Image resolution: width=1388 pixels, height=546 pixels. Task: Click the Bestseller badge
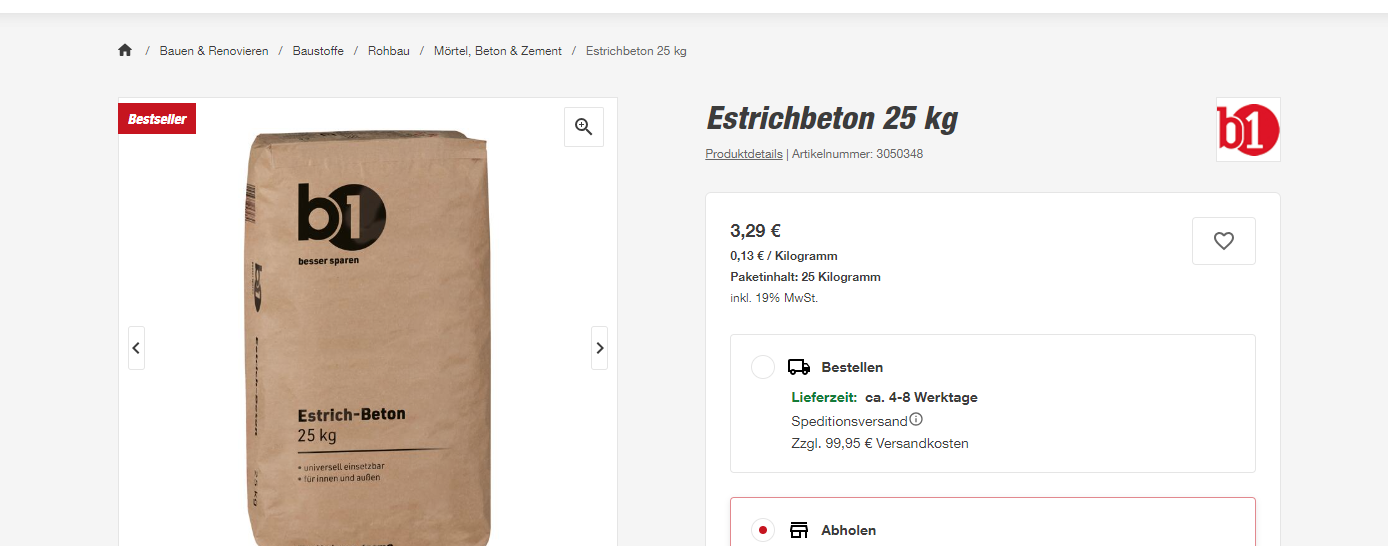pos(157,119)
